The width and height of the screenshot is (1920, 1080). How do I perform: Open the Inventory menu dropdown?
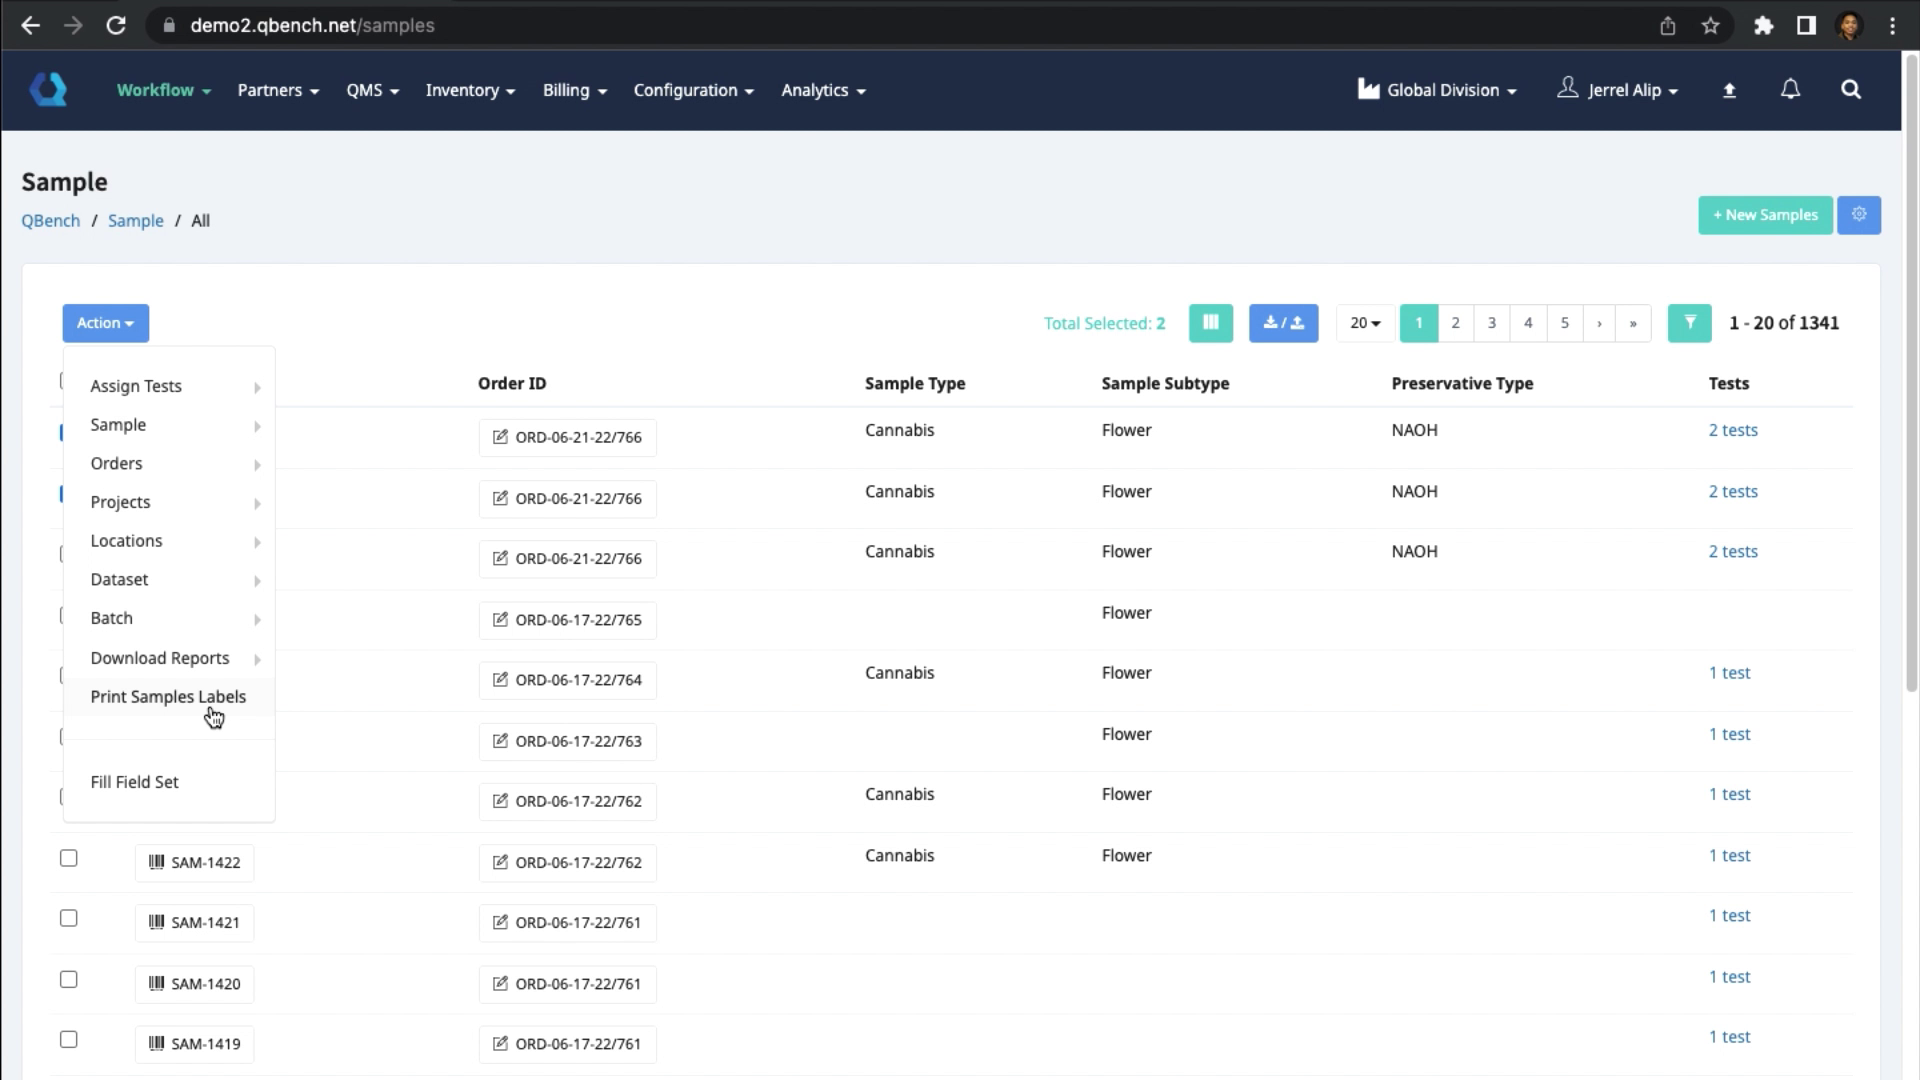470,90
